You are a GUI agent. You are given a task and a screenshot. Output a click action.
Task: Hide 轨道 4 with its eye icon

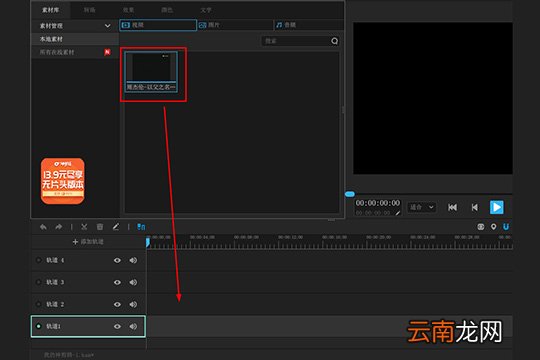click(x=117, y=260)
